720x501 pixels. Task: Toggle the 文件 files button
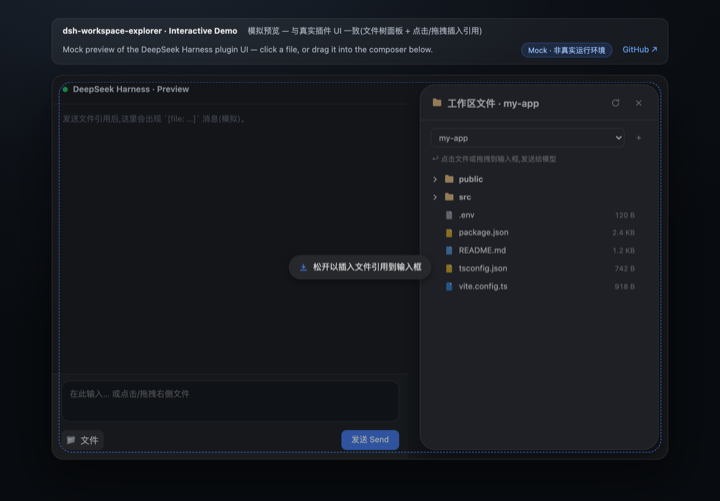pyautogui.click(x=83, y=440)
